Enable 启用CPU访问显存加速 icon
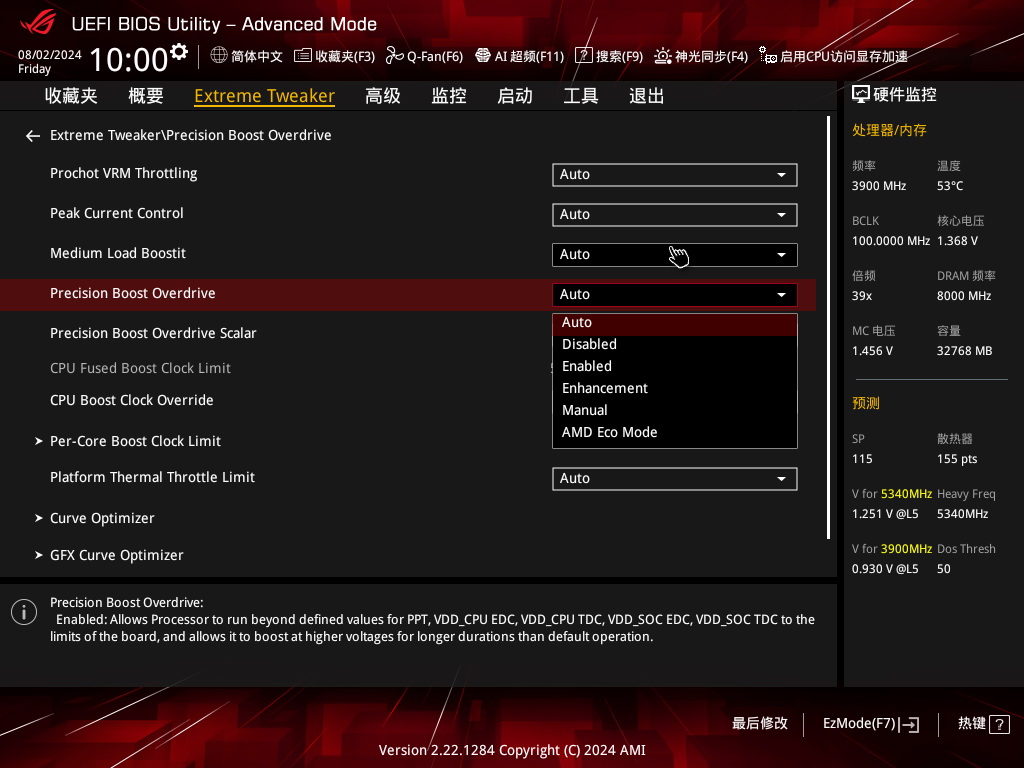 click(x=767, y=56)
